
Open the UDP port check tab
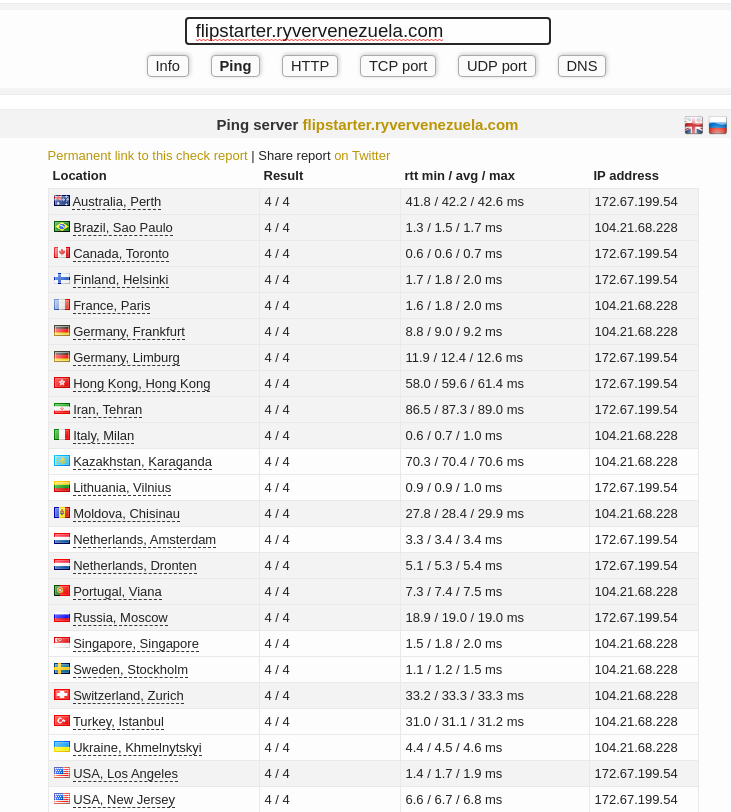(x=496, y=66)
